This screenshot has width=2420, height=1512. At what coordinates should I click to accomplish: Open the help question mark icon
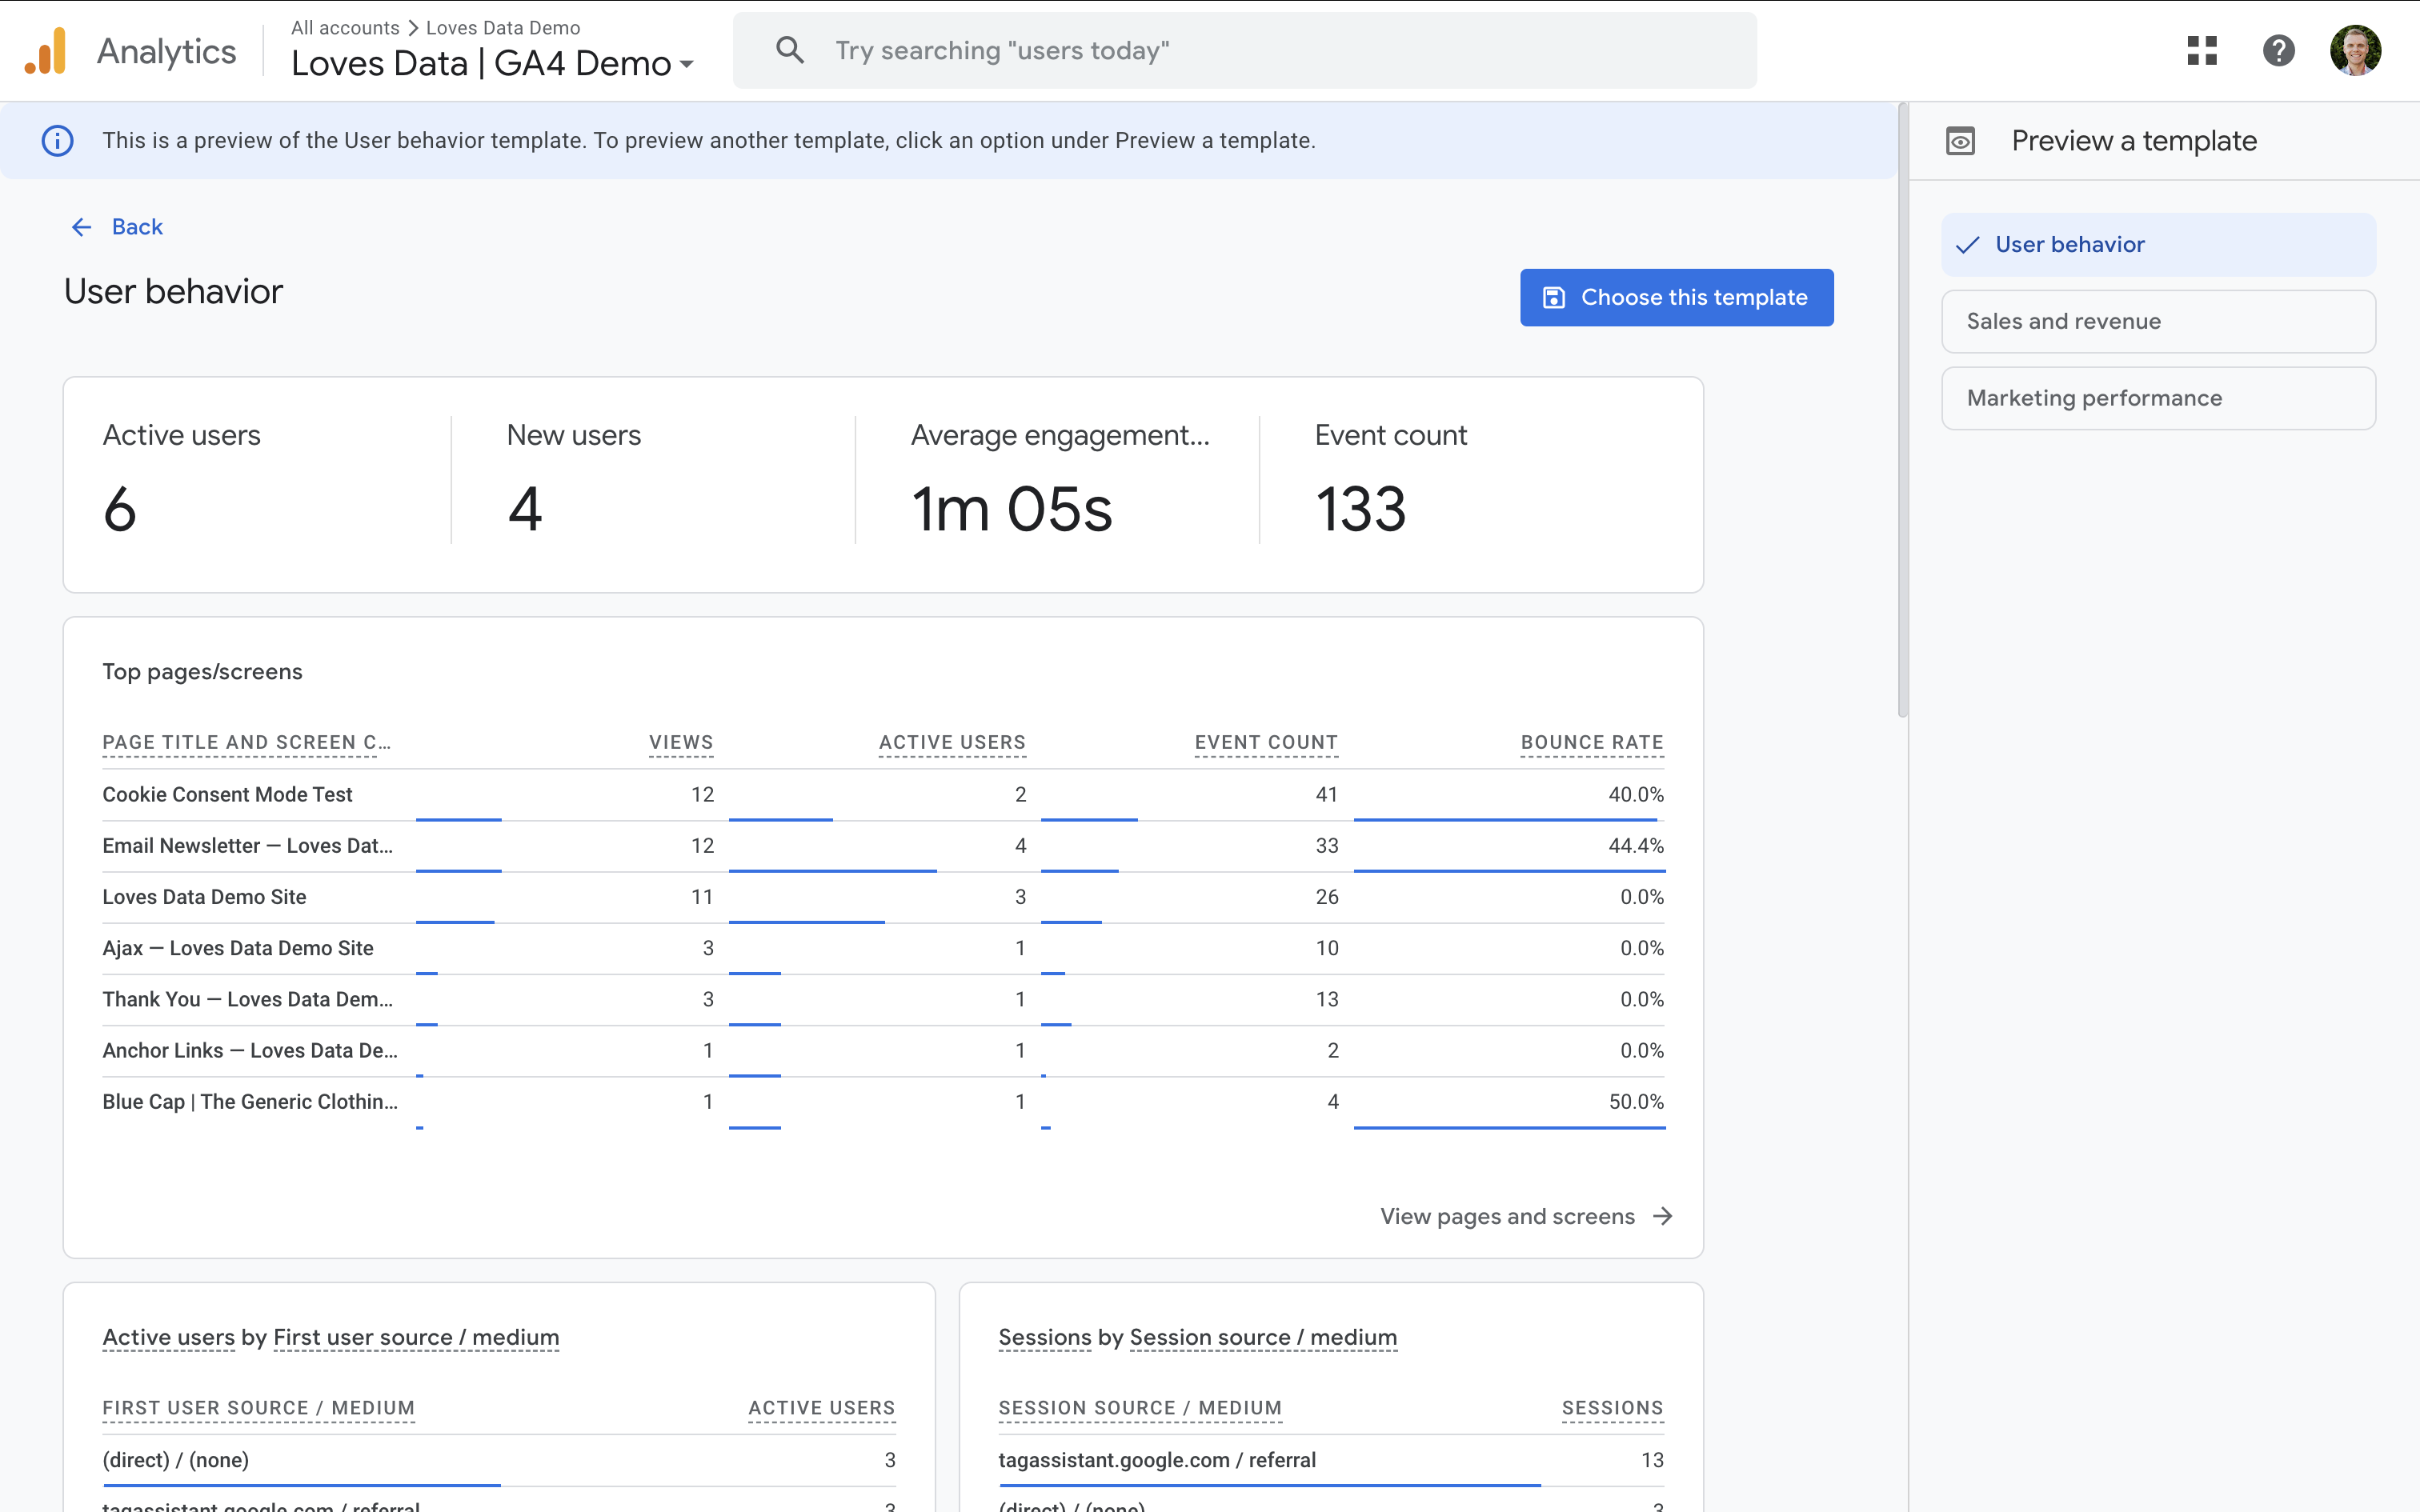2278,51
